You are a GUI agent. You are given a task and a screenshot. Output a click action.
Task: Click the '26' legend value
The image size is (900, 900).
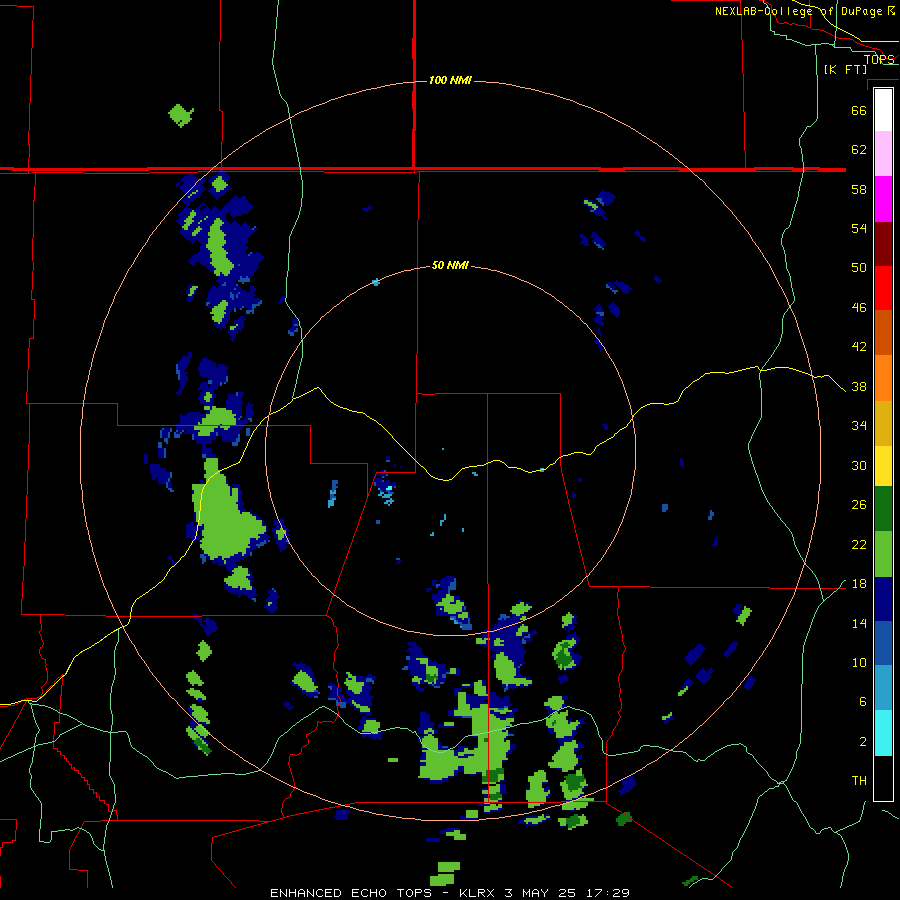pyautogui.click(x=859, y=505)
